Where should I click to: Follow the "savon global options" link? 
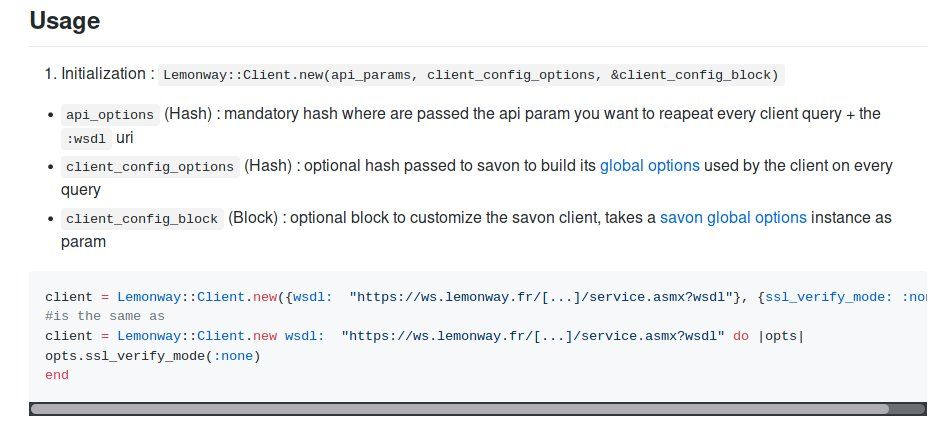point(732,217)
